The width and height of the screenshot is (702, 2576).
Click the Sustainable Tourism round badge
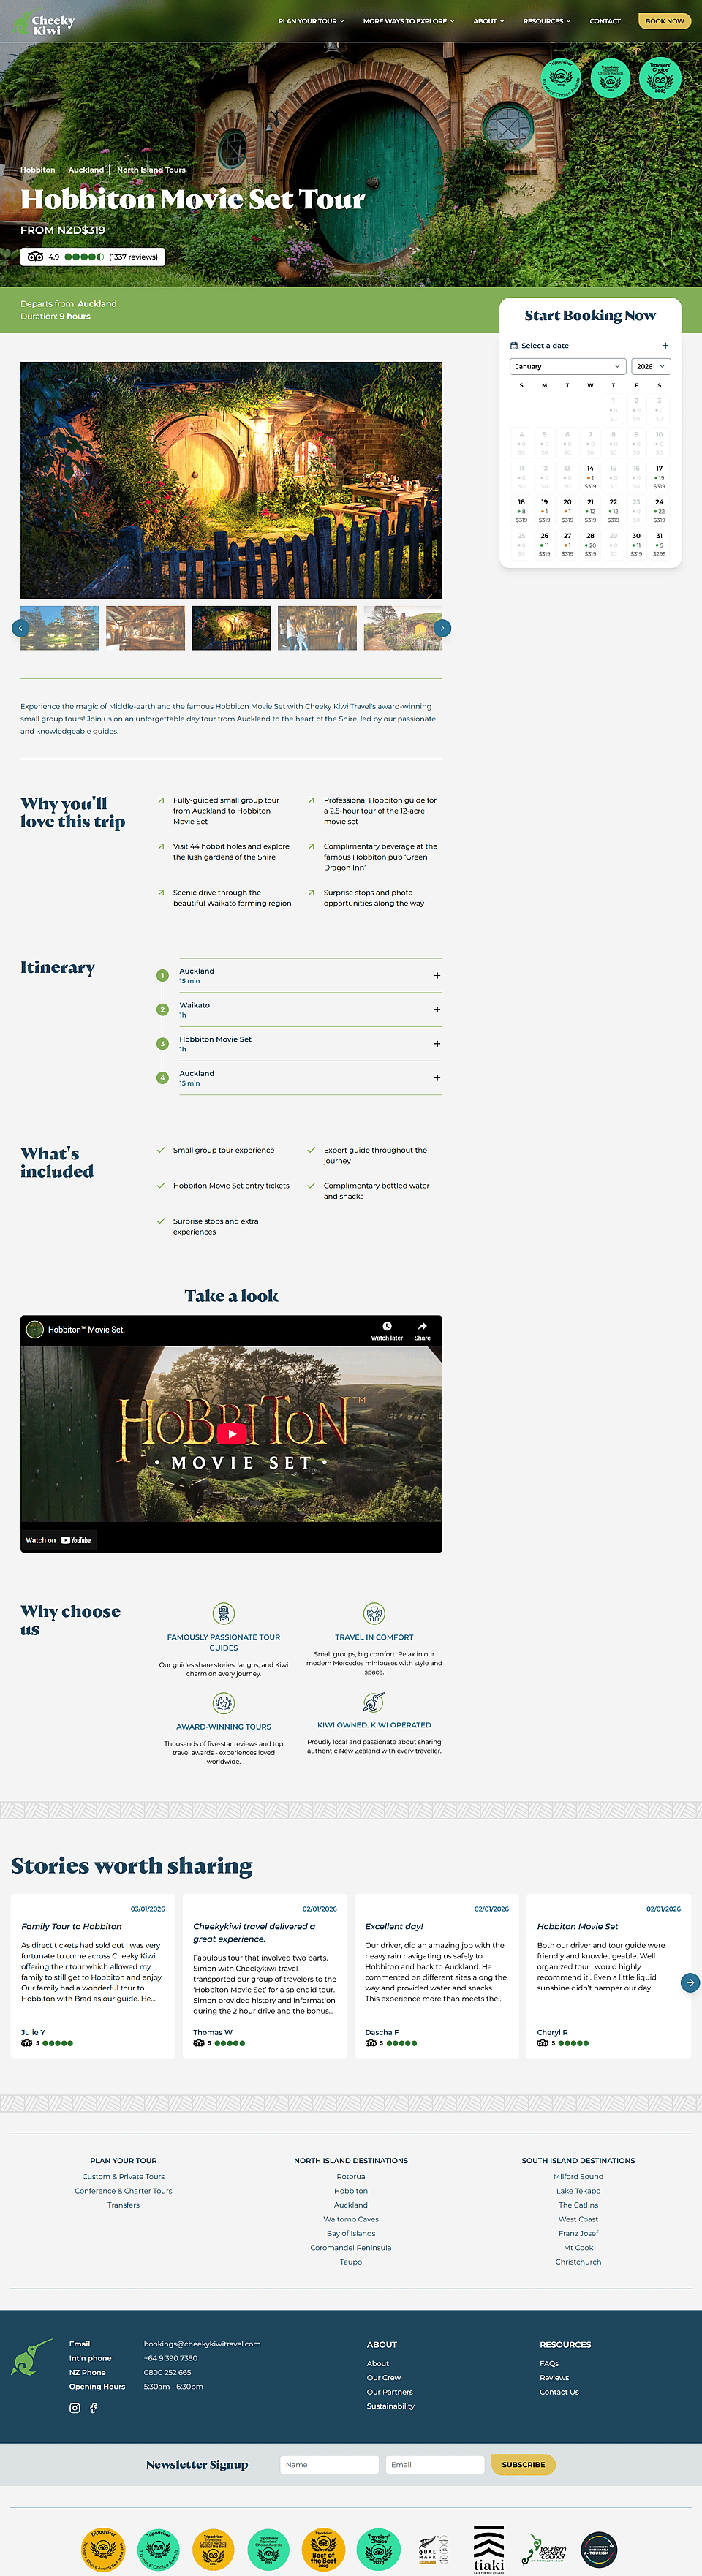tap(599, 2549)
